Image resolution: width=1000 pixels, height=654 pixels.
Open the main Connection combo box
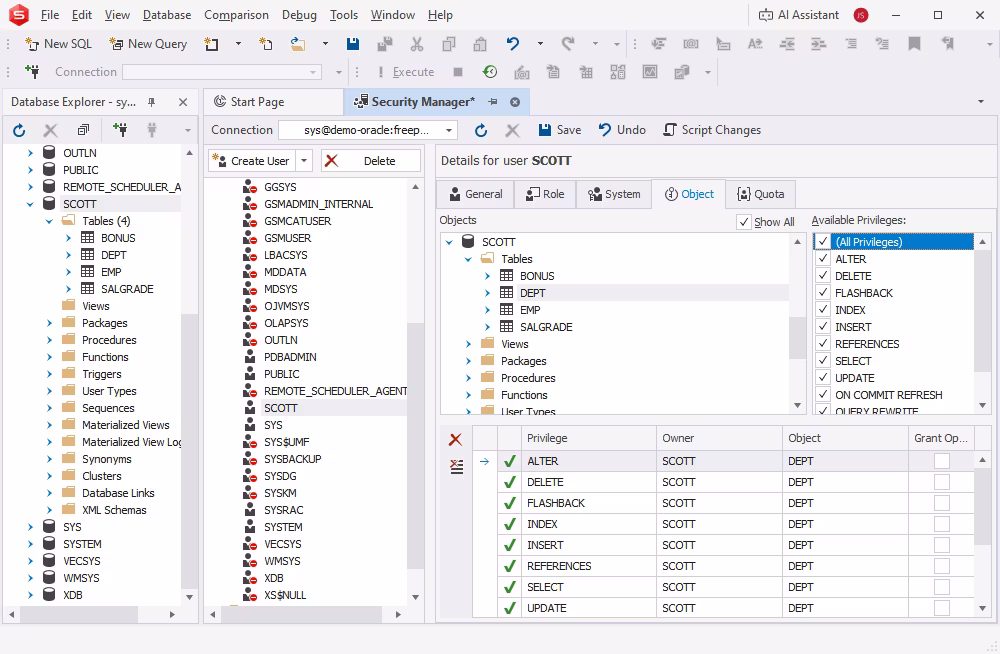click(222, 72)
